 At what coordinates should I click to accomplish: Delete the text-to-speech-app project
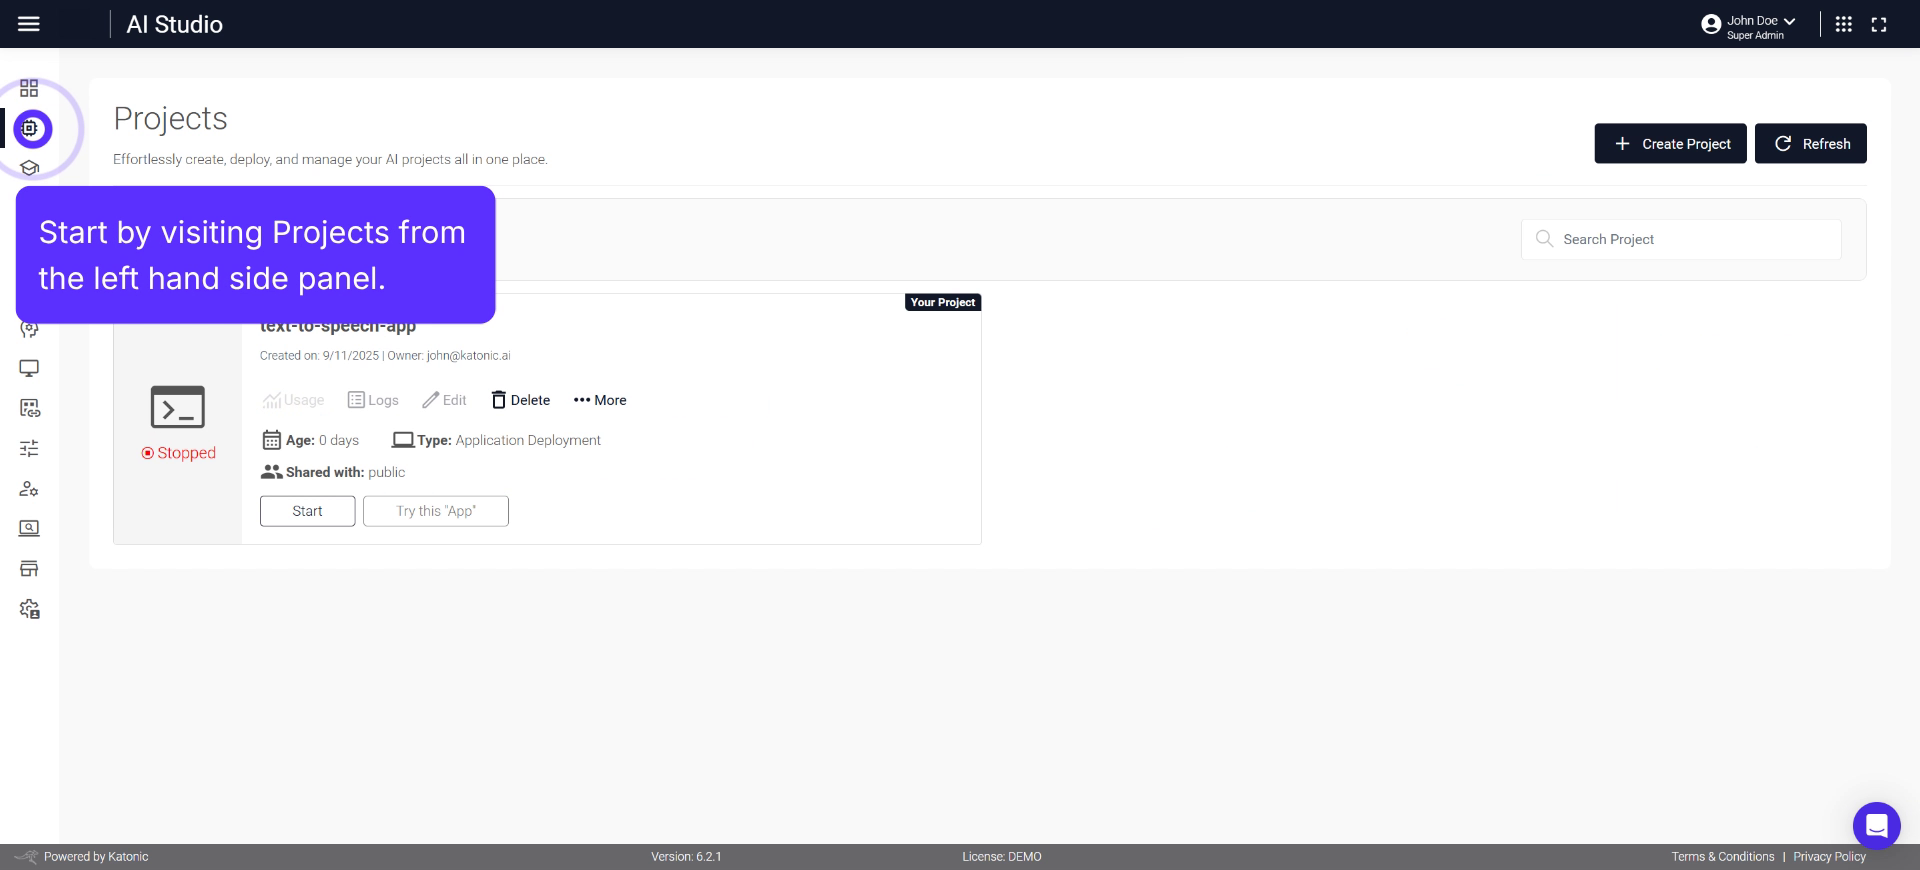tap(521, 400)
